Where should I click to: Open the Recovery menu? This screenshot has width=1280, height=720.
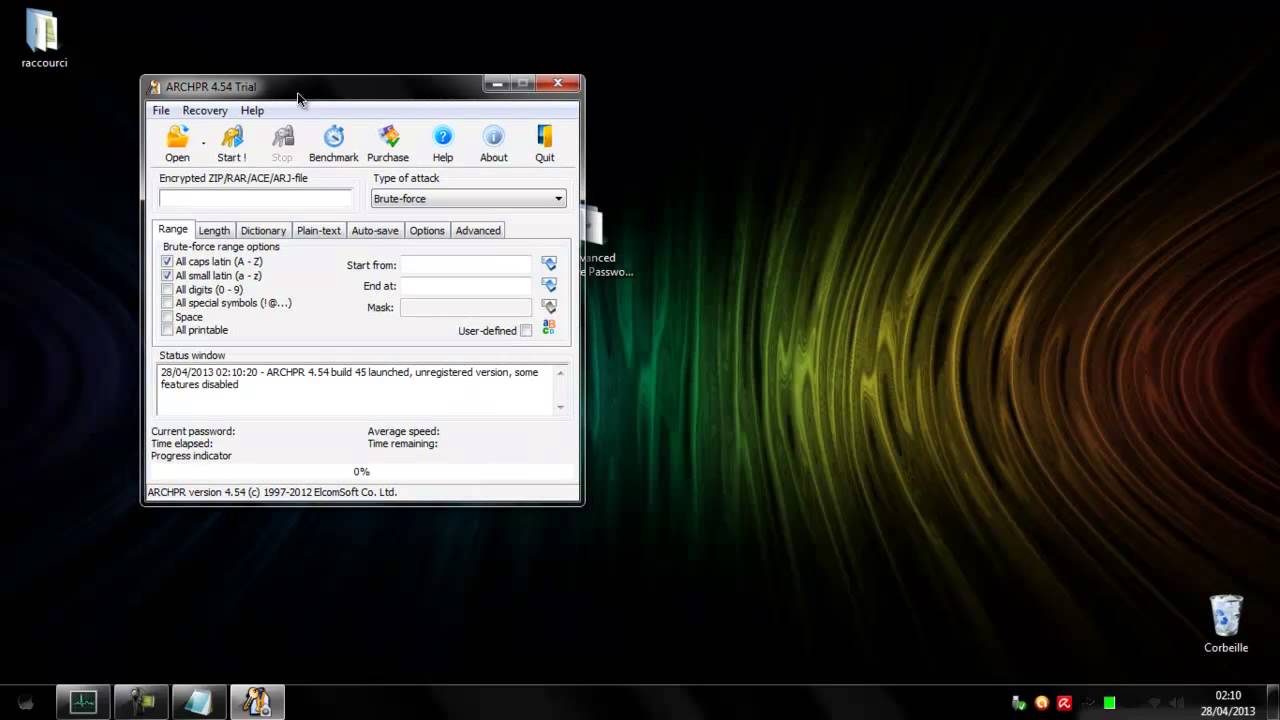205,111
